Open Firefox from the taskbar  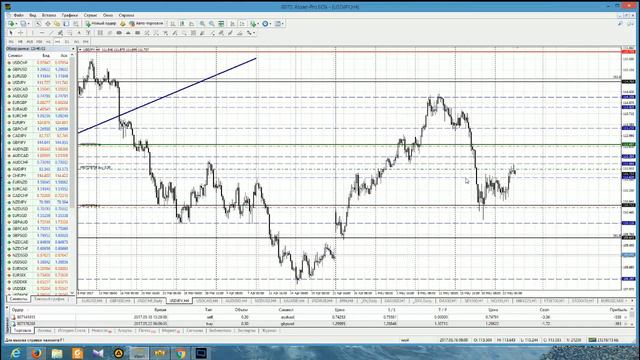tap(36, 353)
